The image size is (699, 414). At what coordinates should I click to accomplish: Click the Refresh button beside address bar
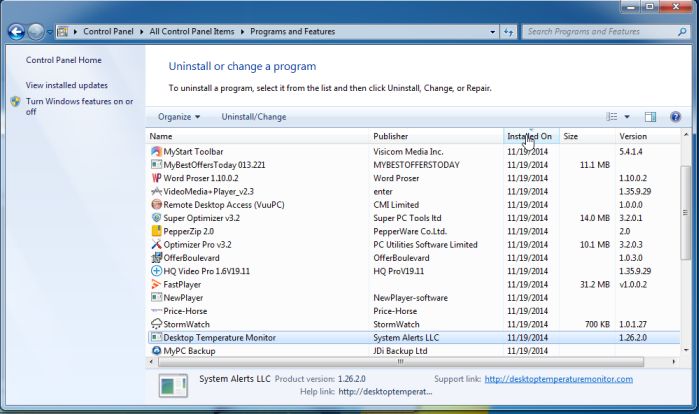tap(508, 32)
